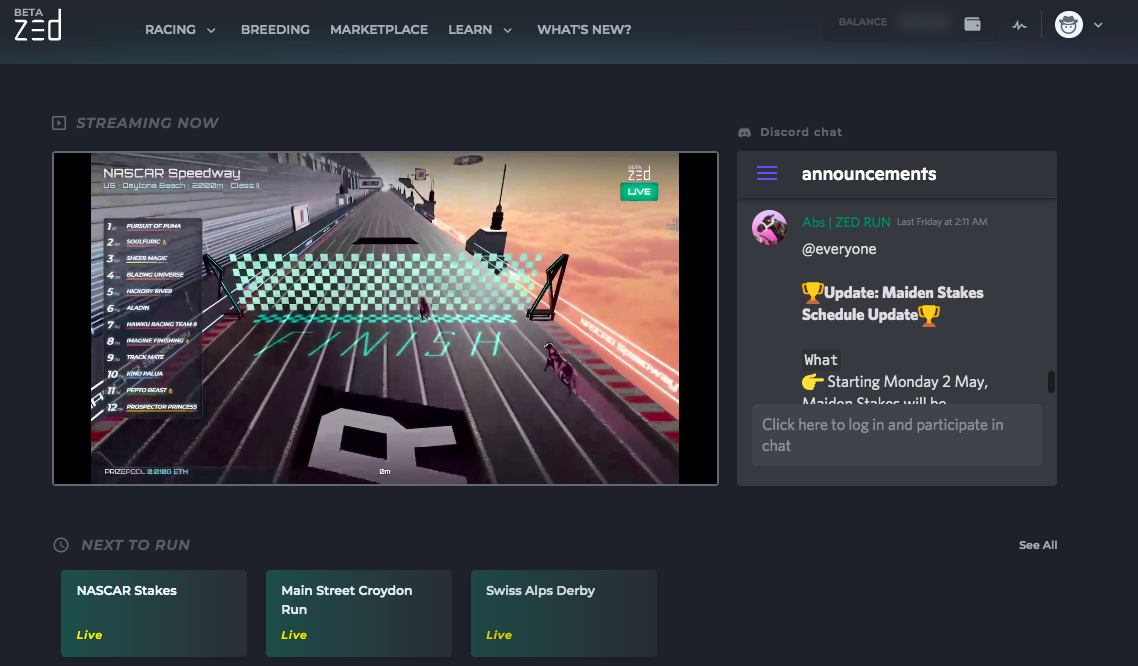Open the Learn menu

470,30
